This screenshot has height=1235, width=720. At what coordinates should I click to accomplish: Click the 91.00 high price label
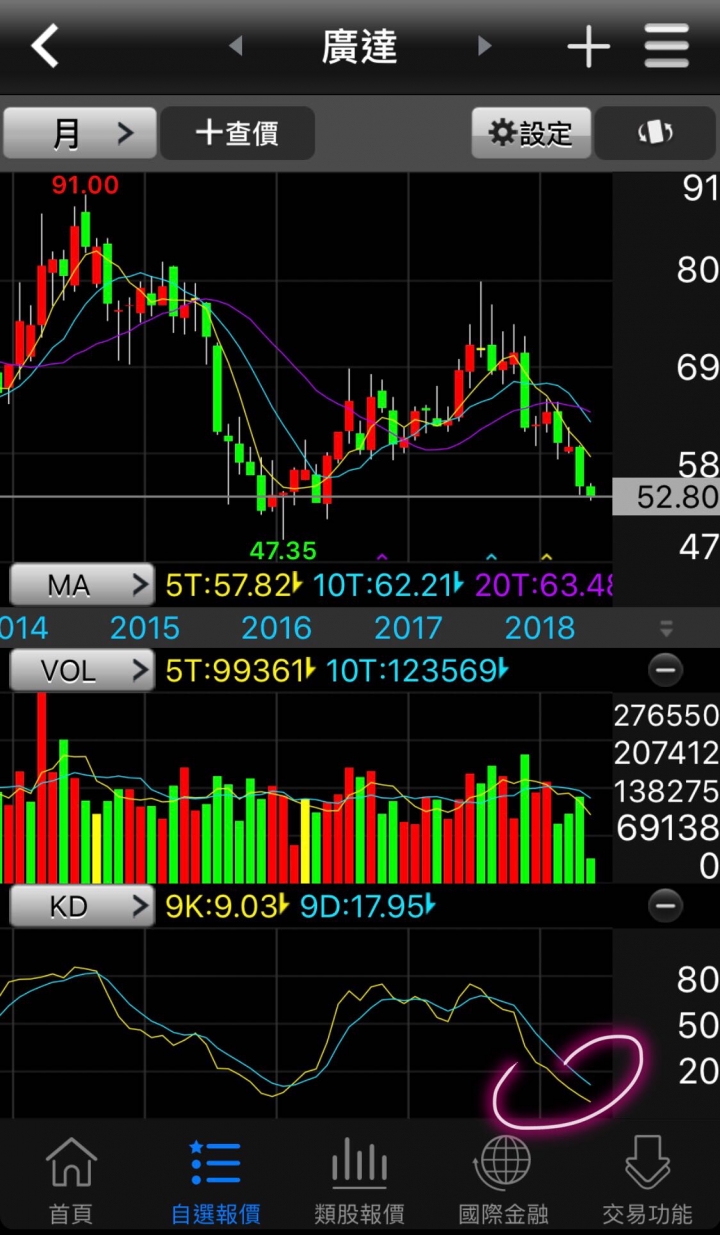pos(85,185)
